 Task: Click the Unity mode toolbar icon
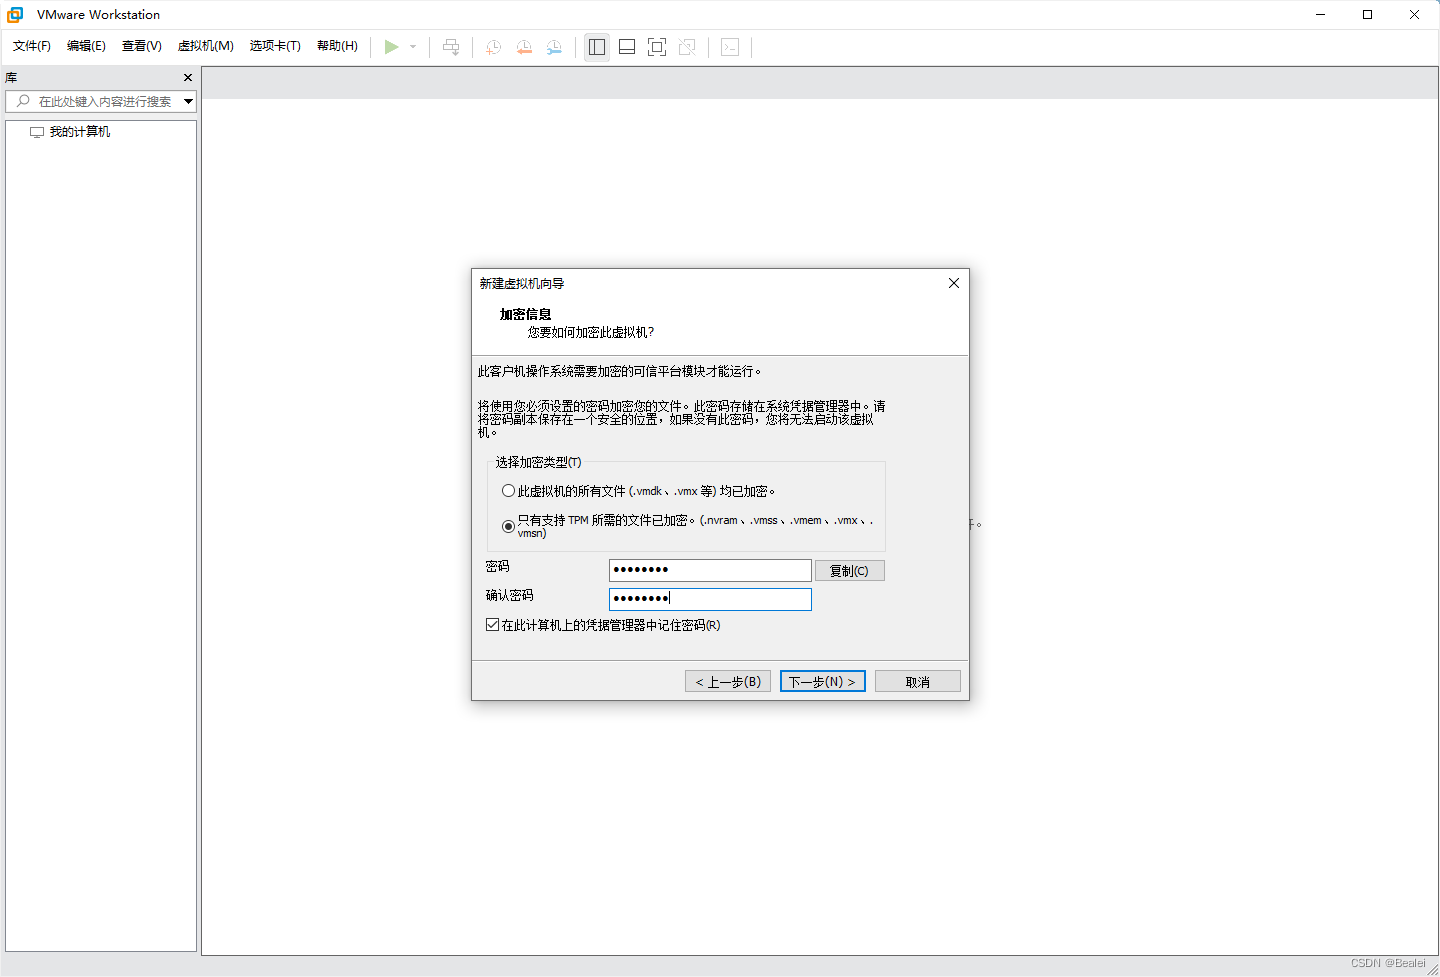point(687,47)
